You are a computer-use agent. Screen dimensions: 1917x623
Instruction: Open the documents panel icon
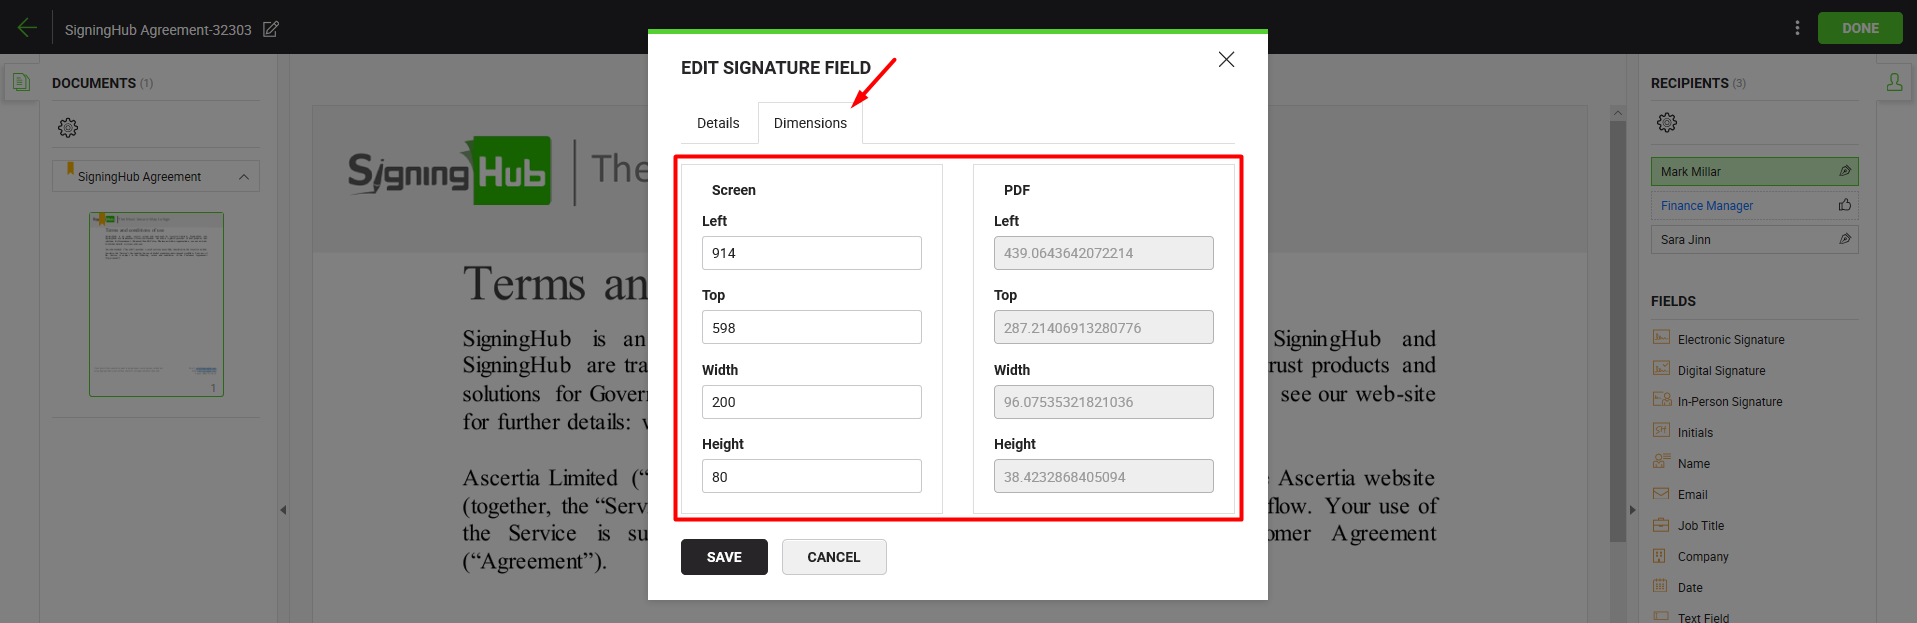(x=21, y=82)
